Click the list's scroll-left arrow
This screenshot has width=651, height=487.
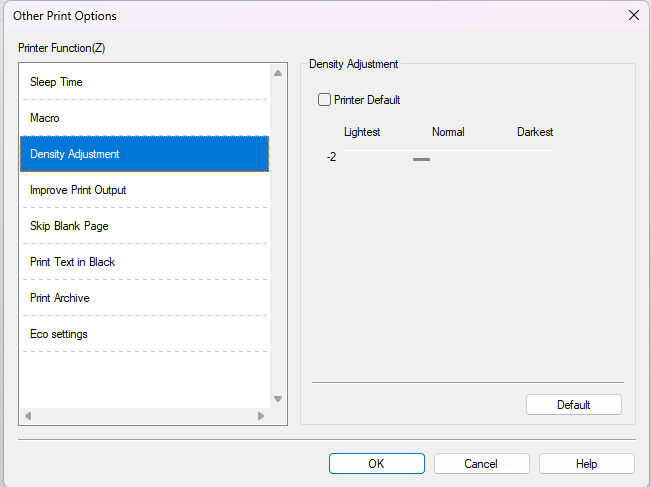28,416
